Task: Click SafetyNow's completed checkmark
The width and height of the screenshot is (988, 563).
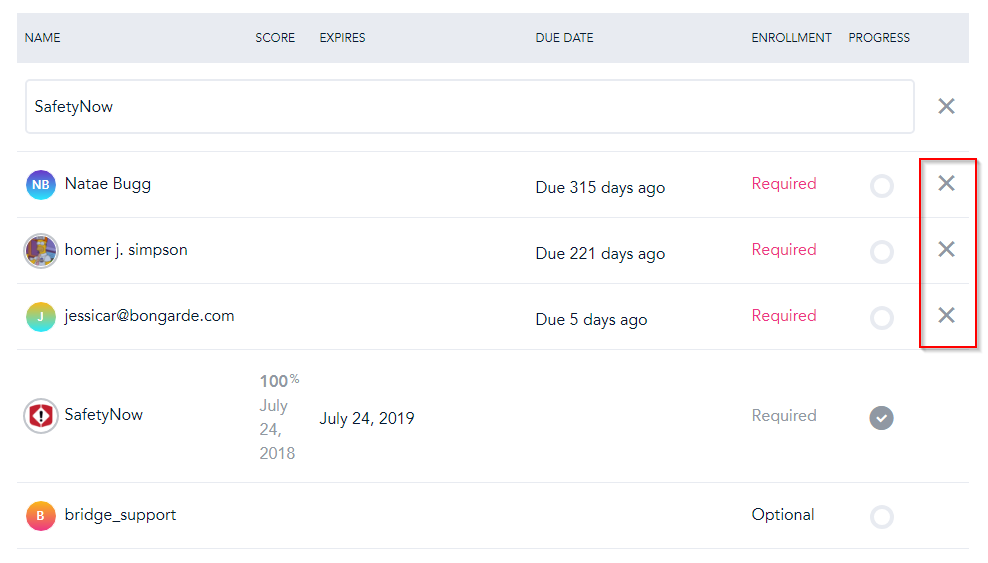Action: coord(881,417)
